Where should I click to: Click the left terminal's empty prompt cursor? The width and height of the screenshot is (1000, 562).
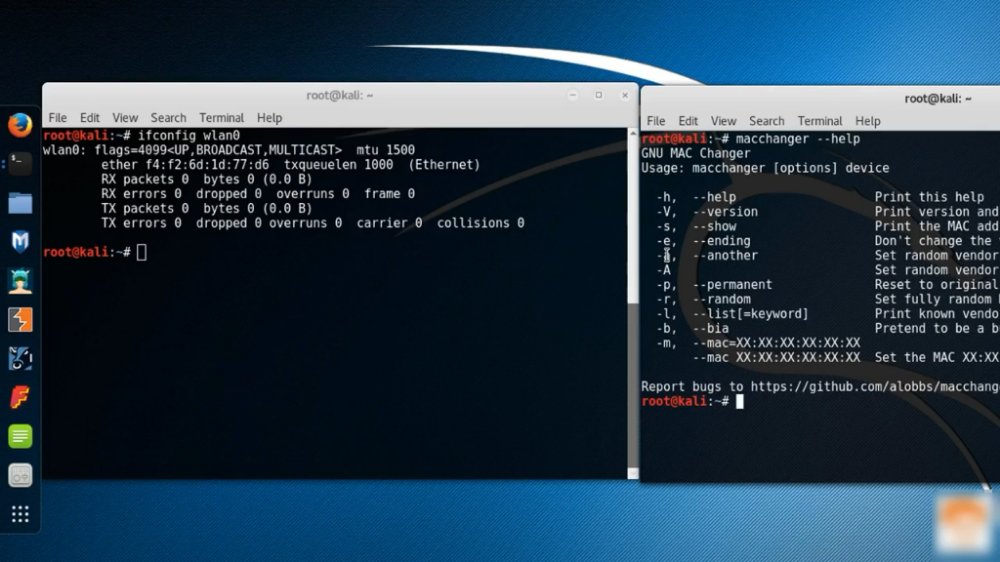point(142,252)
